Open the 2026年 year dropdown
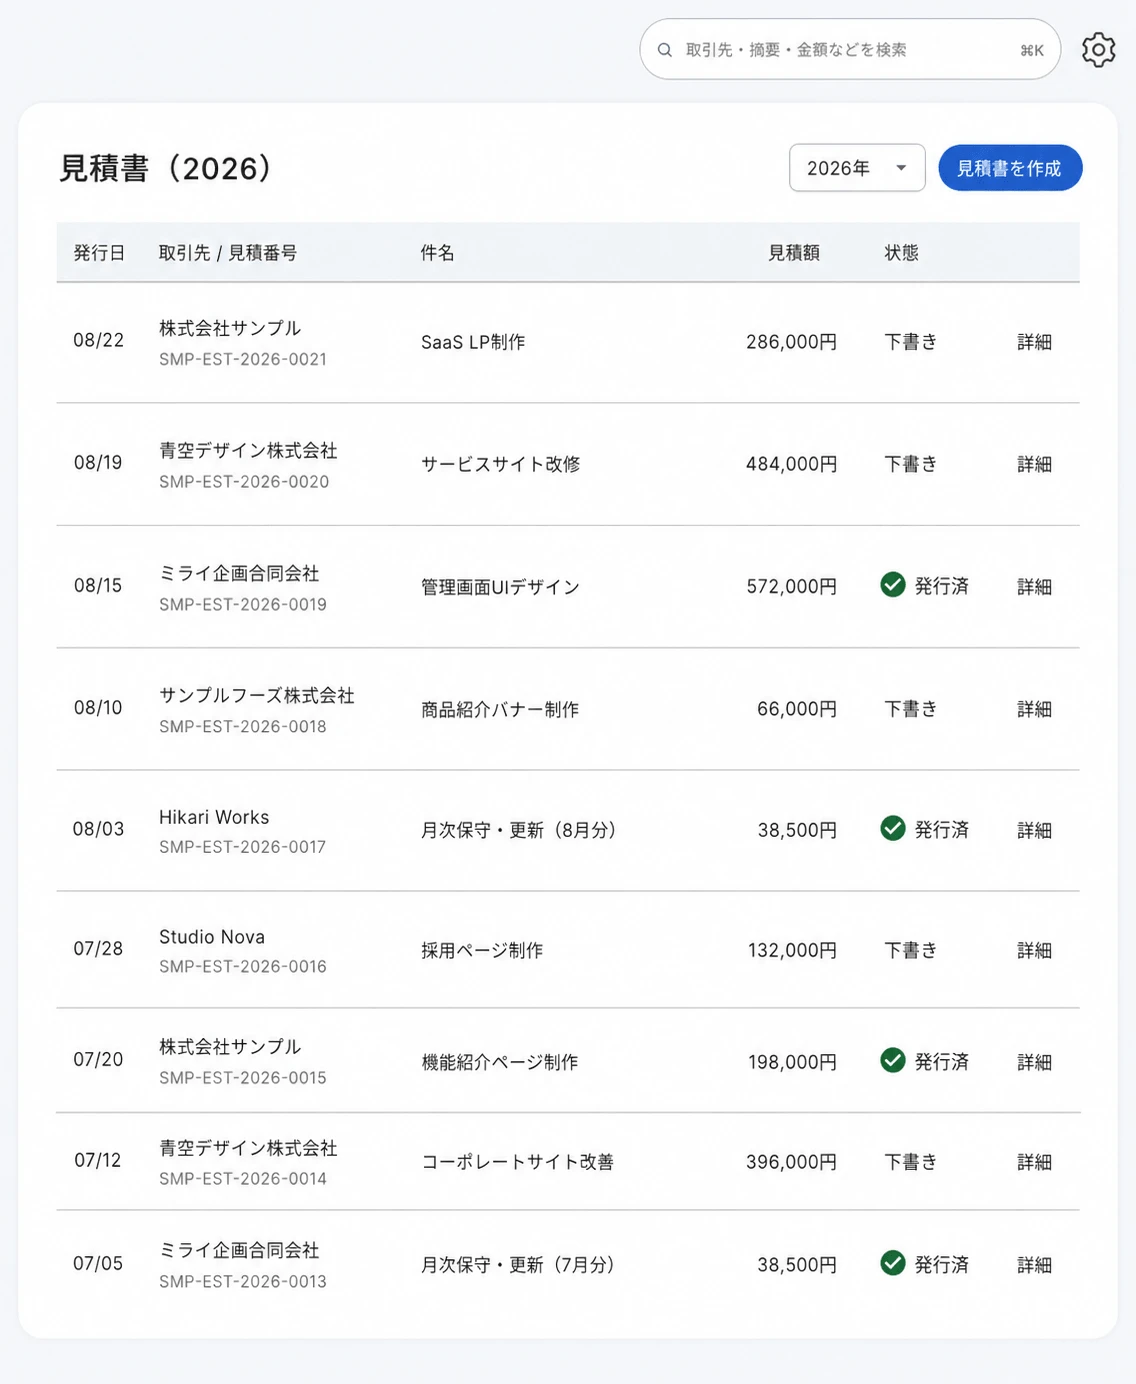1136x1384 pixels. [857, 168]
